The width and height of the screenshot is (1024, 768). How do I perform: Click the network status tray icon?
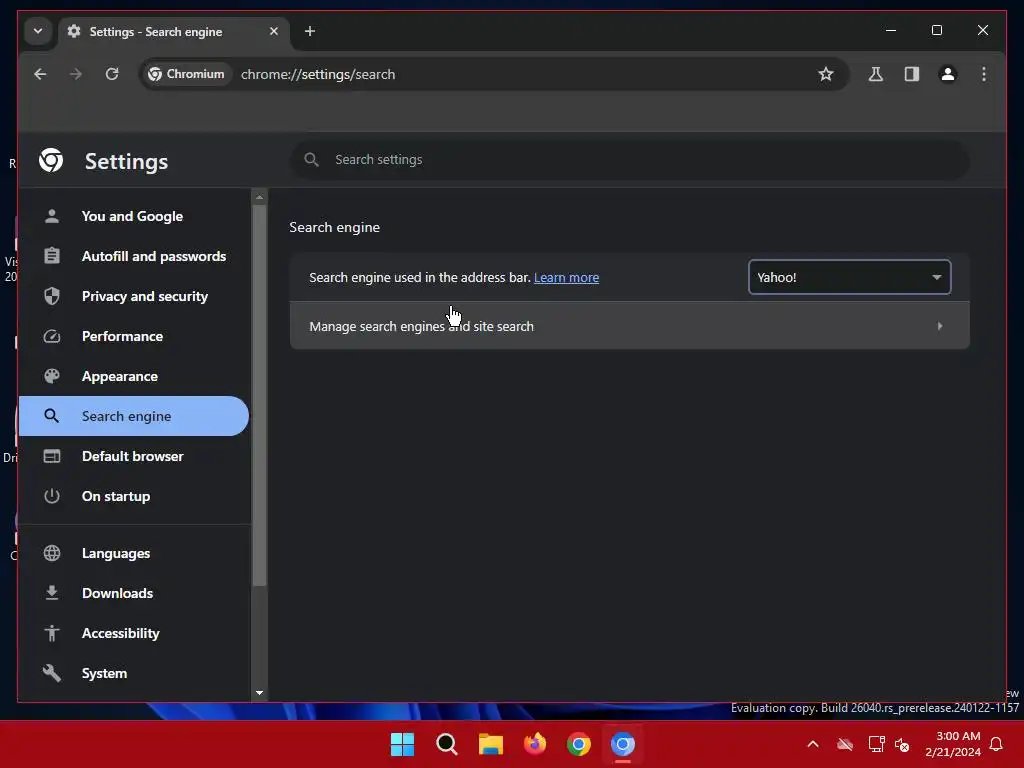coord(876,744)
